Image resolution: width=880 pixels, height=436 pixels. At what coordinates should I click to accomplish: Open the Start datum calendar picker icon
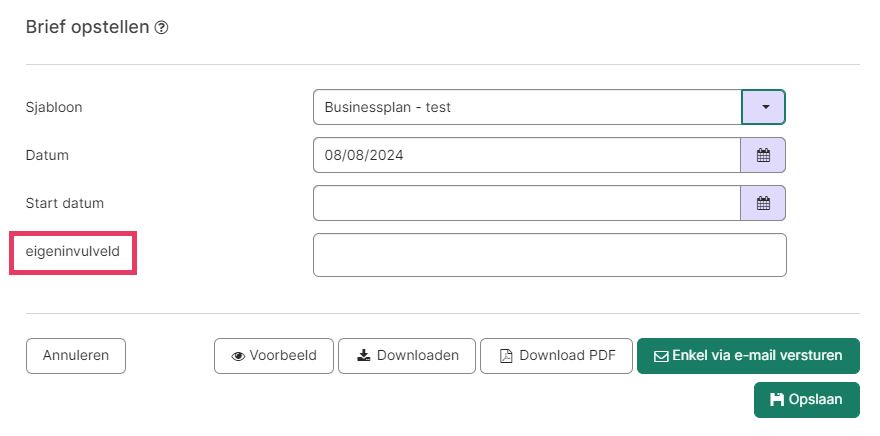[763, 203]
